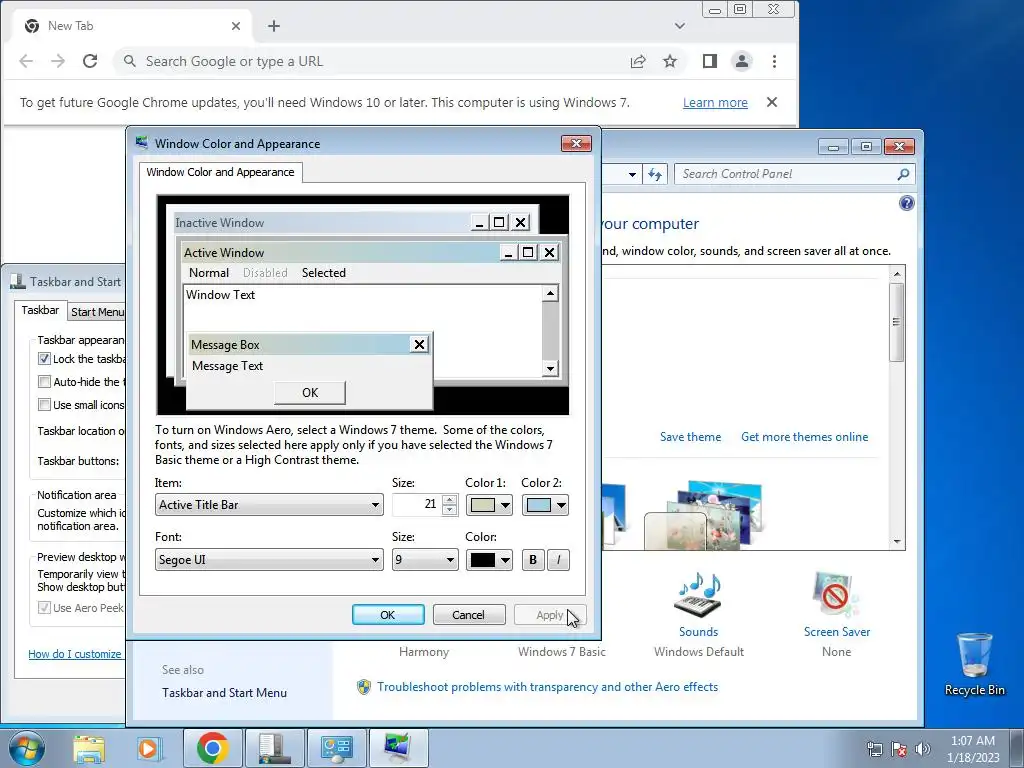Toggle italic font button I
This screenshot has width=1024, height=768.
tap(558, 560)
